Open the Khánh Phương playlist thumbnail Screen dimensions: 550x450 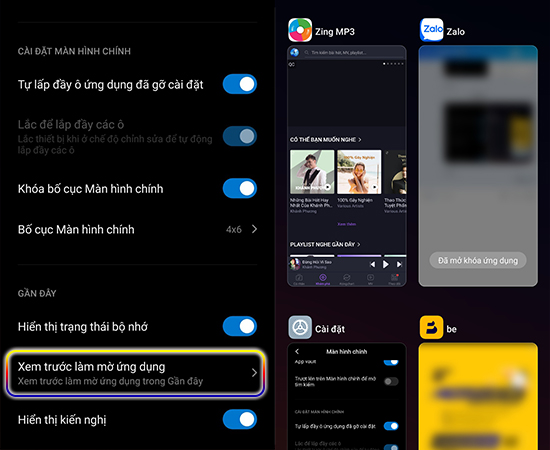point(312,172)
